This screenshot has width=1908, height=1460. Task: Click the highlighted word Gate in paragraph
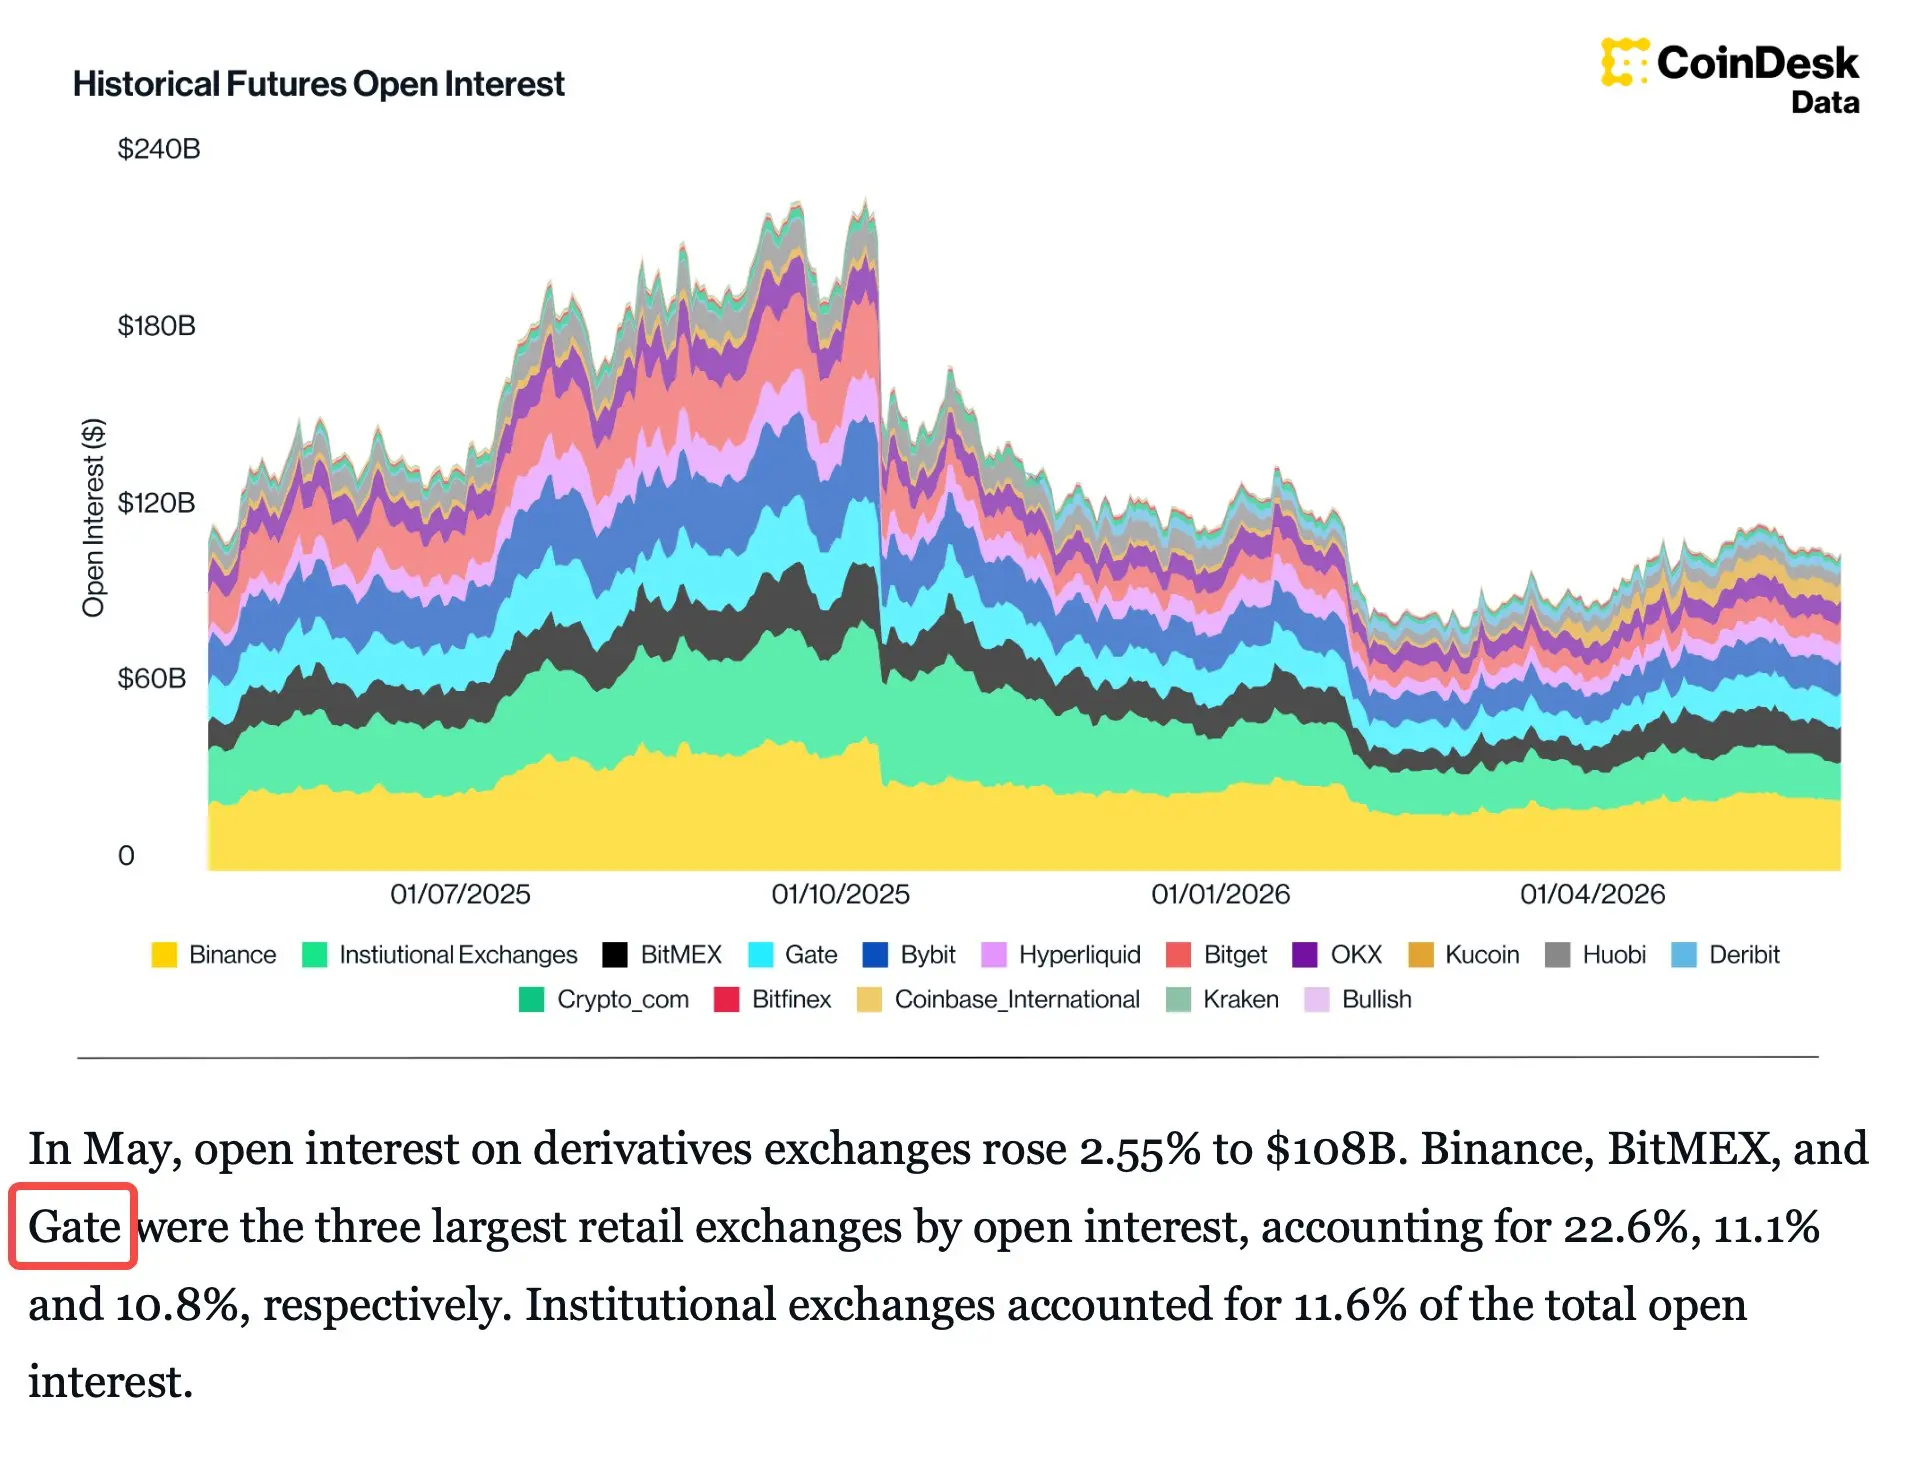[x=74, y=1227]
